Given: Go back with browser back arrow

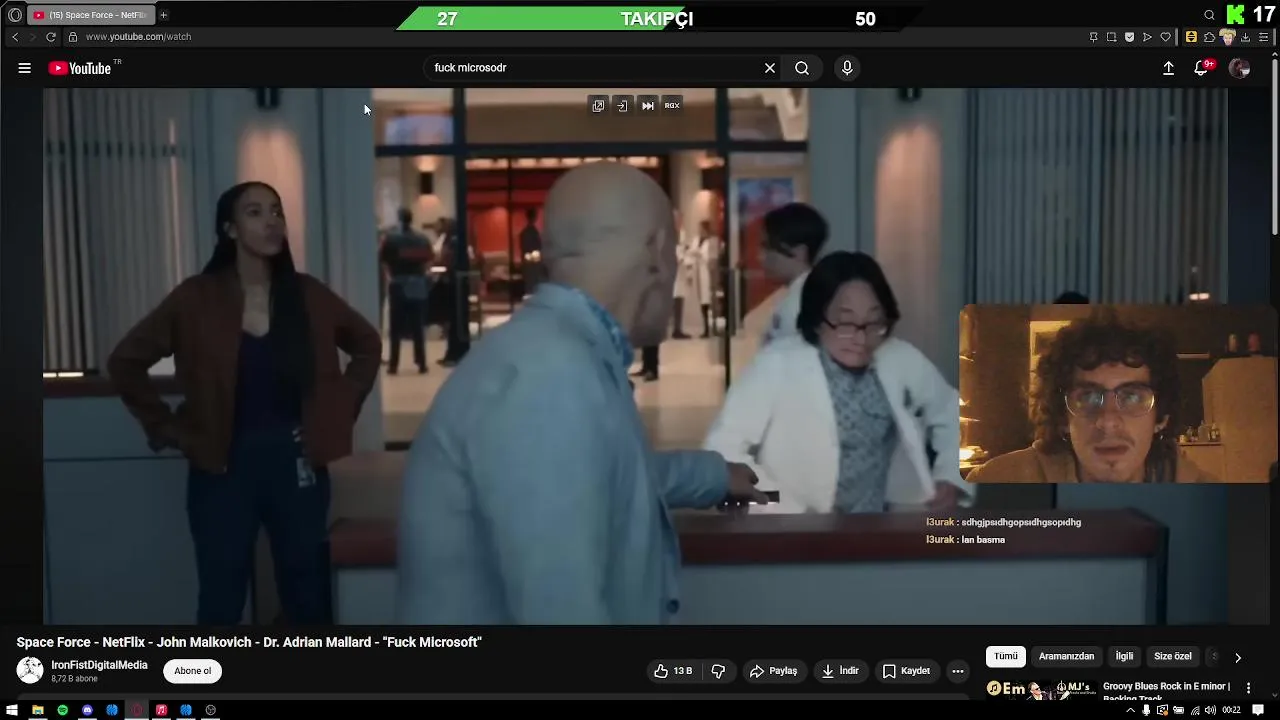Looking at the screenshot, I should [x=15, y=37].
